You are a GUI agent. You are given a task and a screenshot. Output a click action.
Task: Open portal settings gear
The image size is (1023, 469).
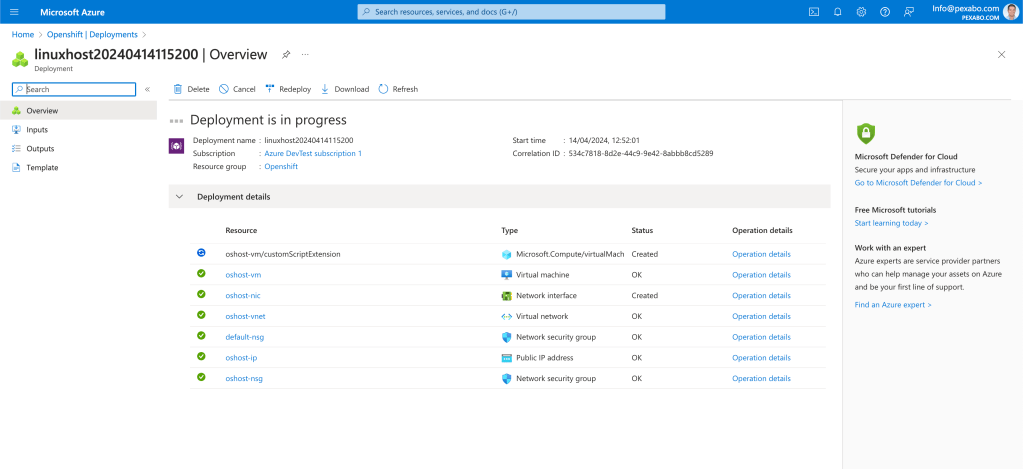[861, 12]
